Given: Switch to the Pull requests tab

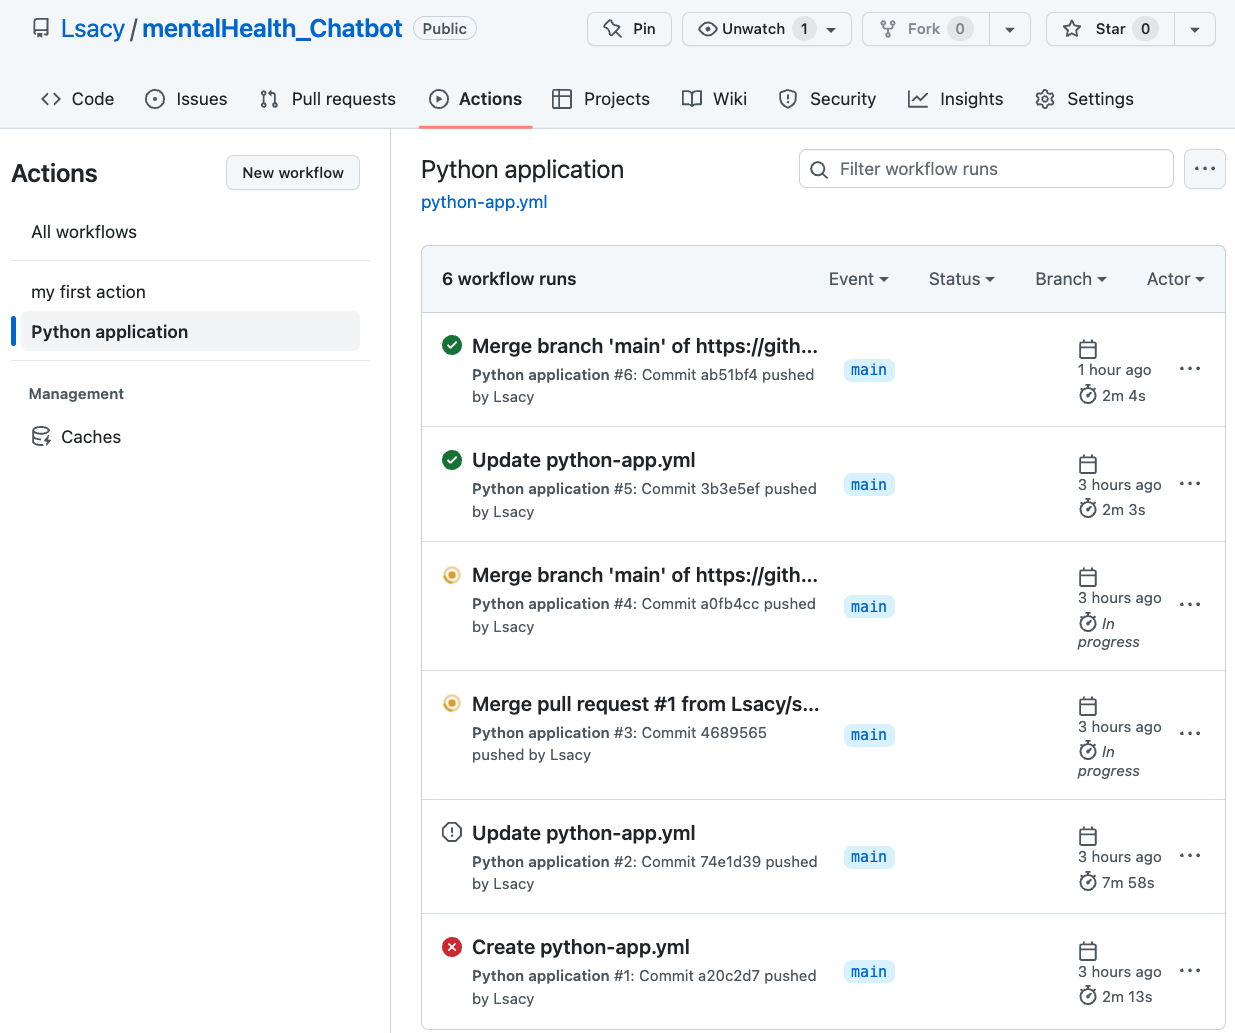Looking at the screenshot, I should point(327,98).
